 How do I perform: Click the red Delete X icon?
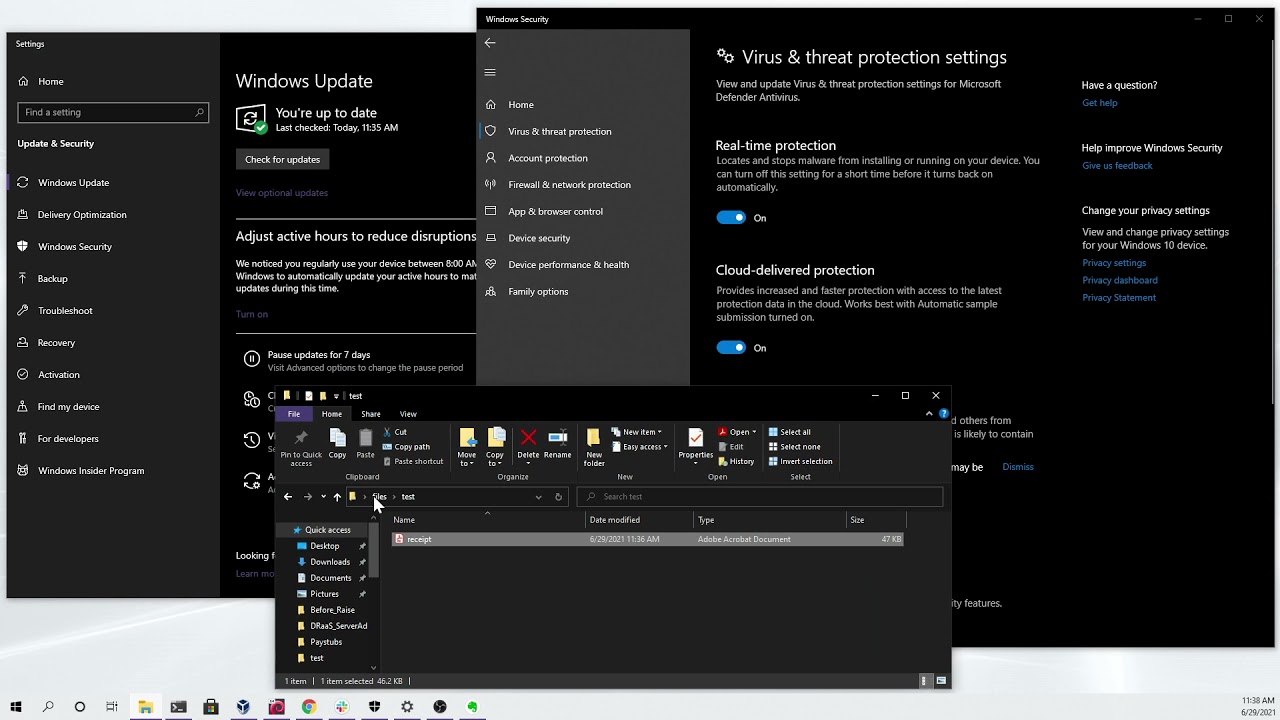[x=529, y=438]
